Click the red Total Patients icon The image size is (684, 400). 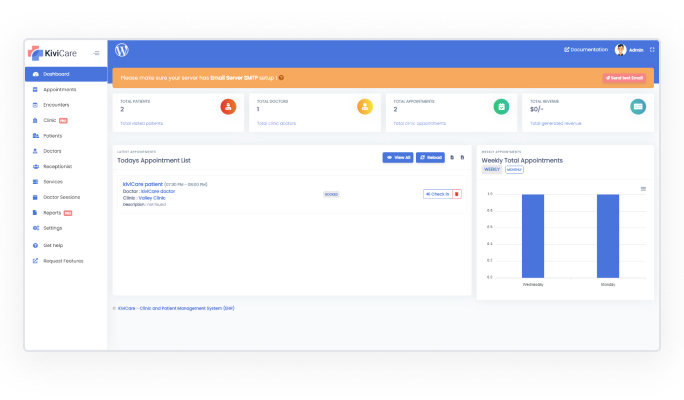point(228,107)
